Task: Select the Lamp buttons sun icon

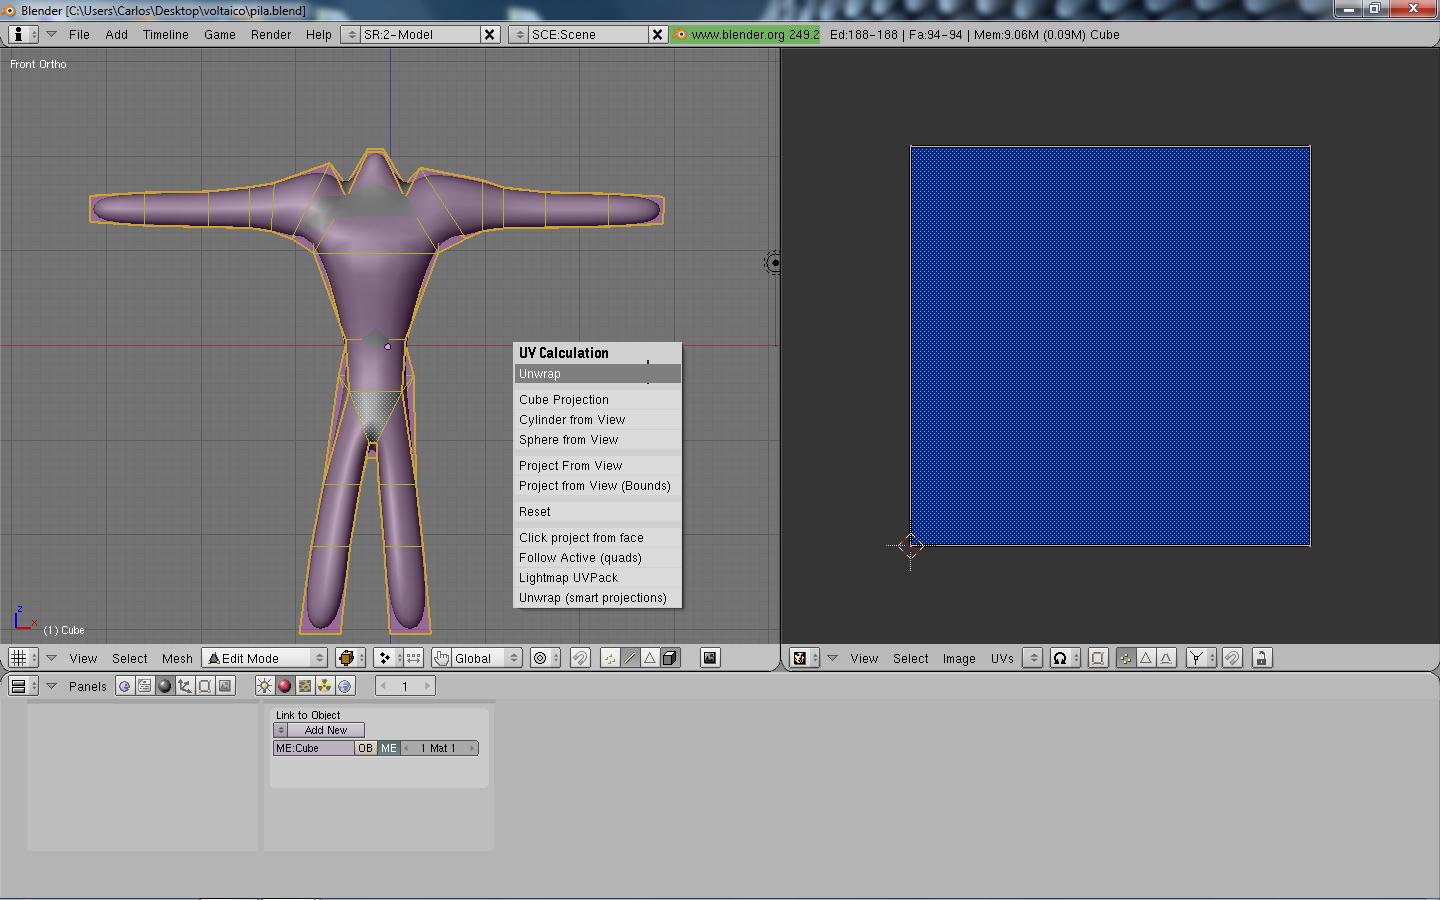Action: 265,686
